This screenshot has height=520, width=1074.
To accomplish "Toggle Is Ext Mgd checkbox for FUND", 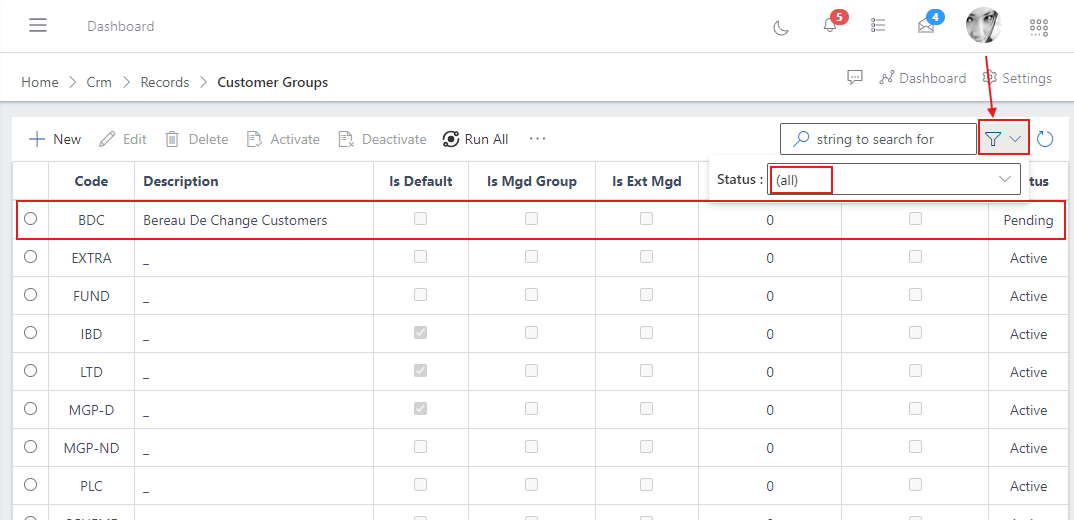I will pos(647,295).
